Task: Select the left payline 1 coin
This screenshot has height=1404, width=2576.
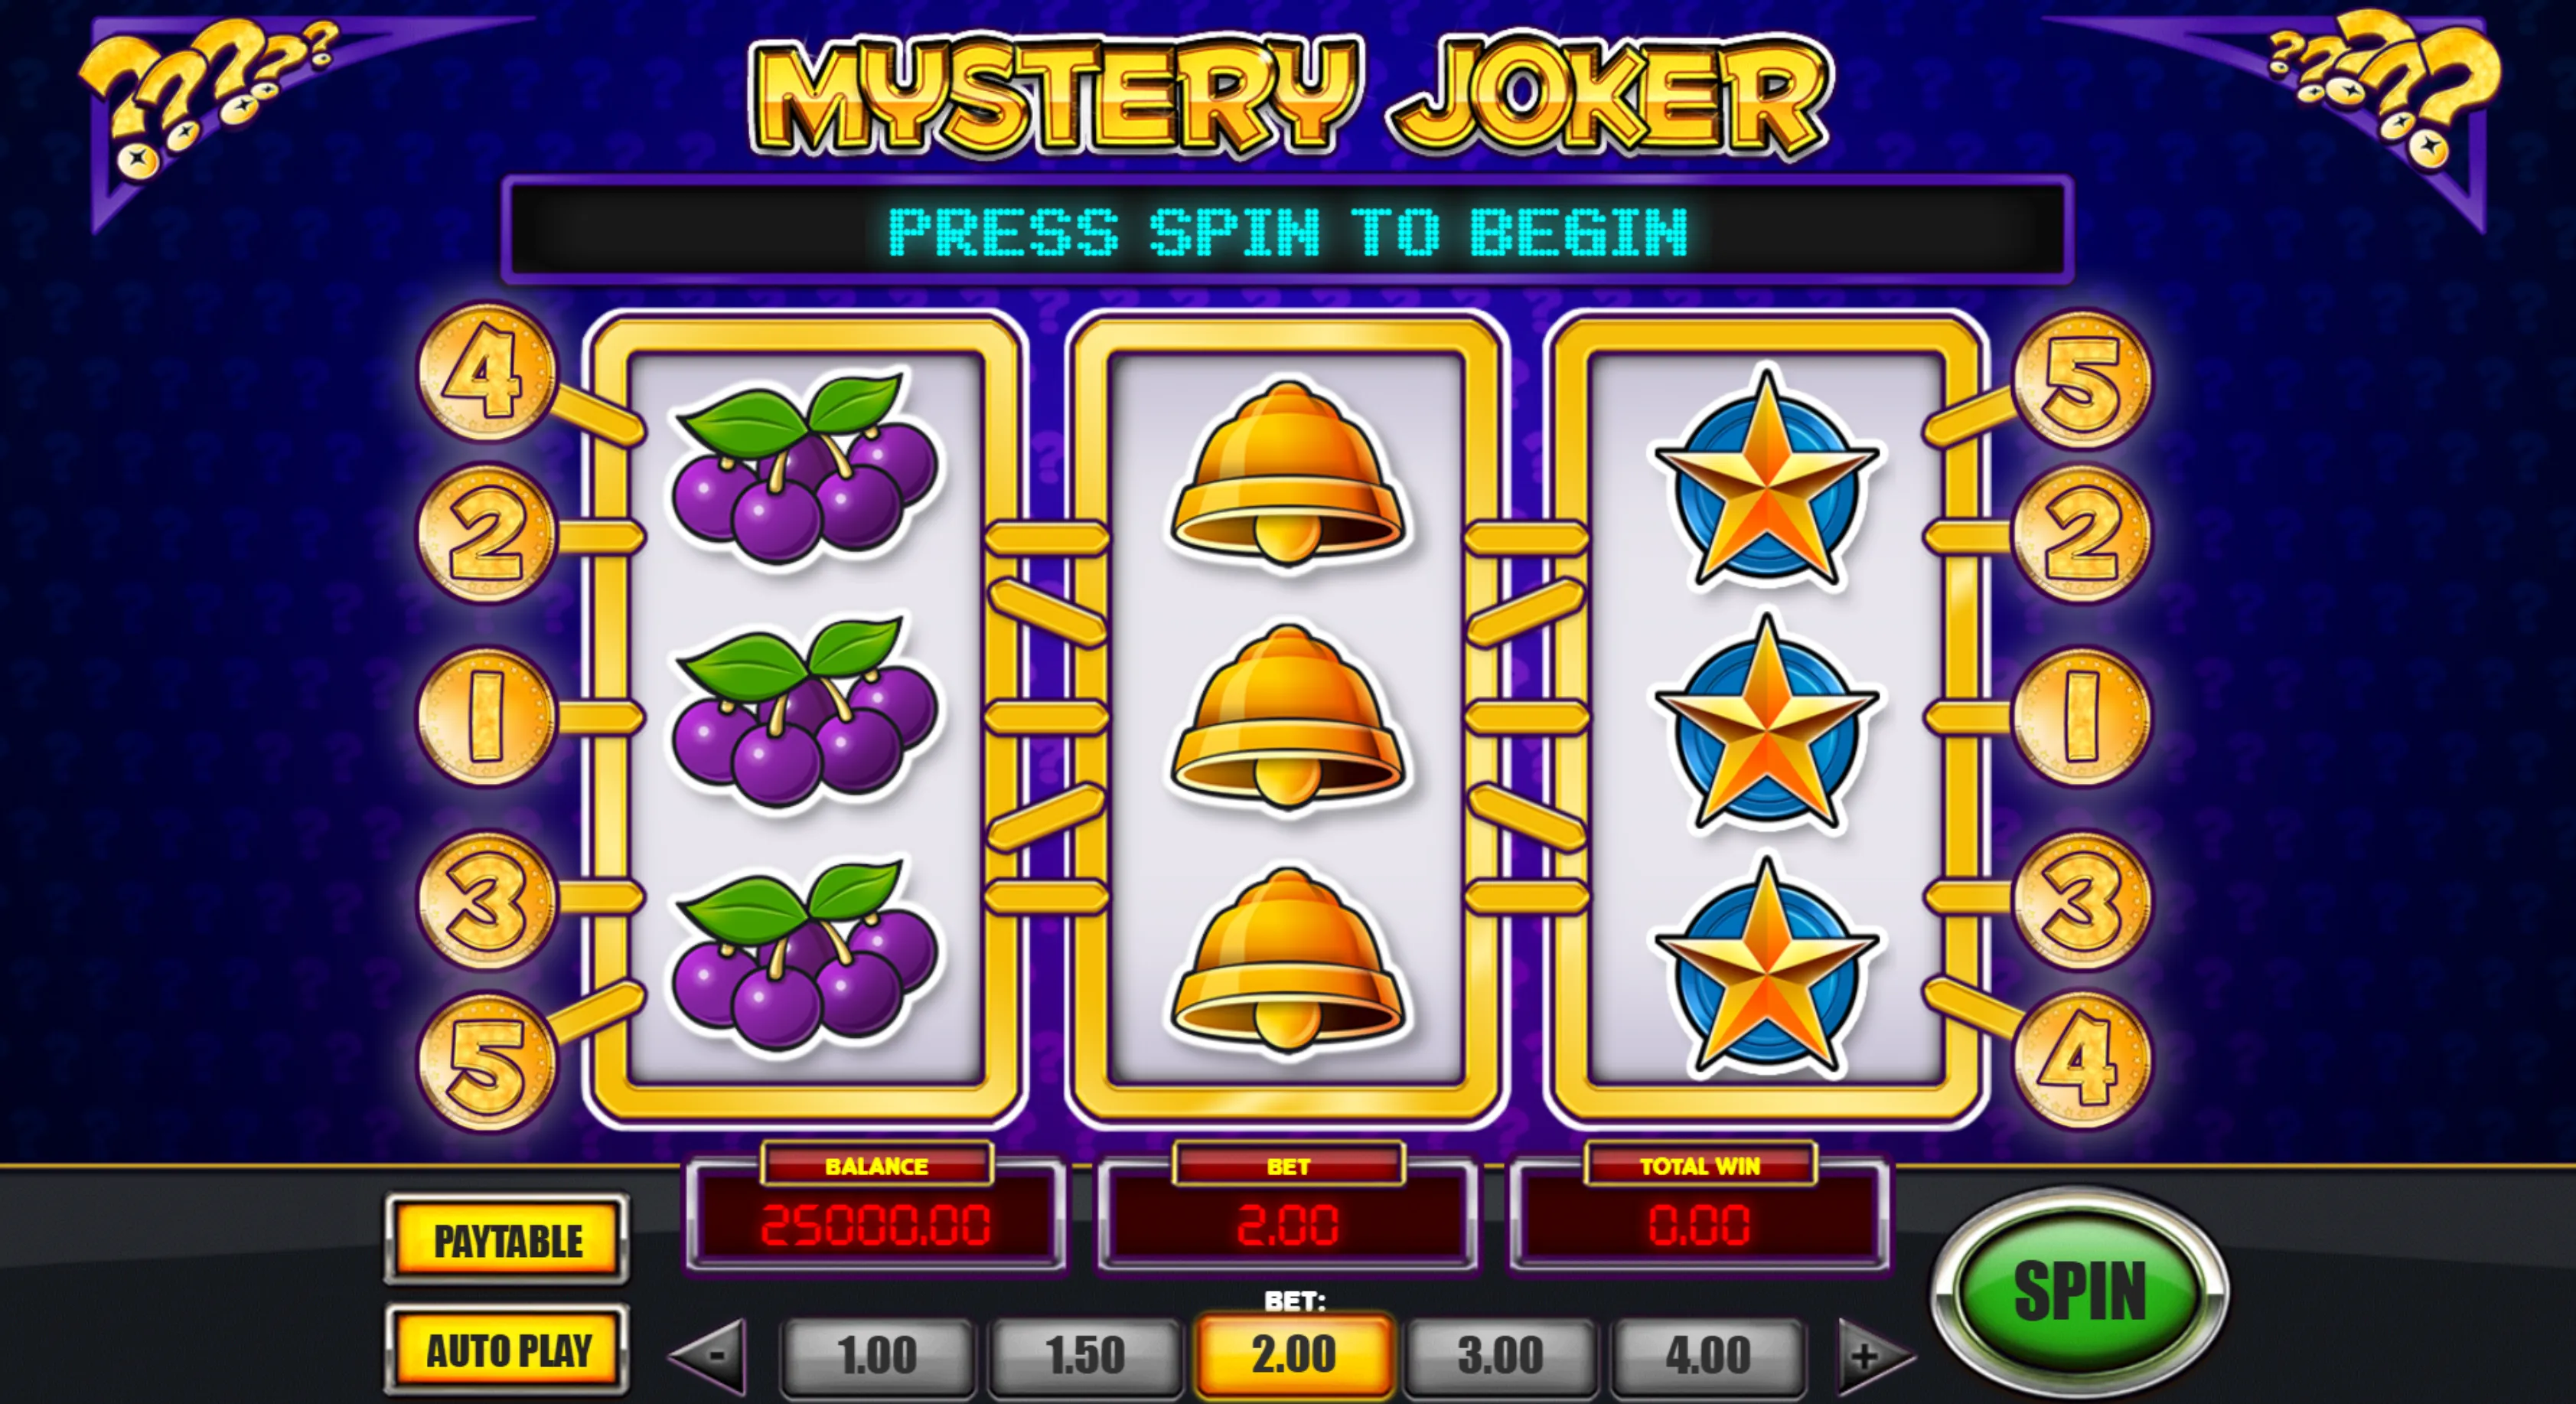Action: pos(486,717)
